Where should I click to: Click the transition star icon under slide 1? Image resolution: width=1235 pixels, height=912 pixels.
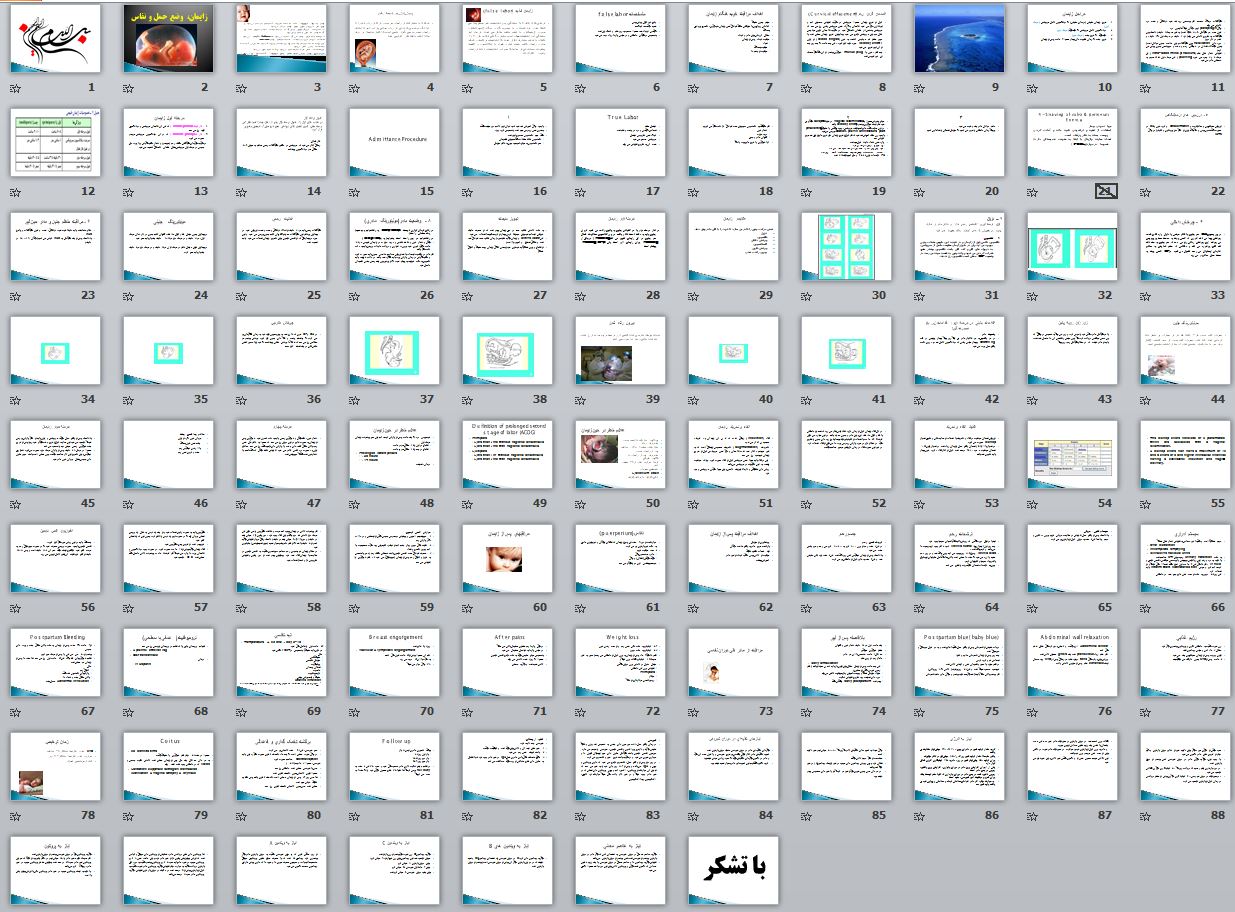click(17, 89)
